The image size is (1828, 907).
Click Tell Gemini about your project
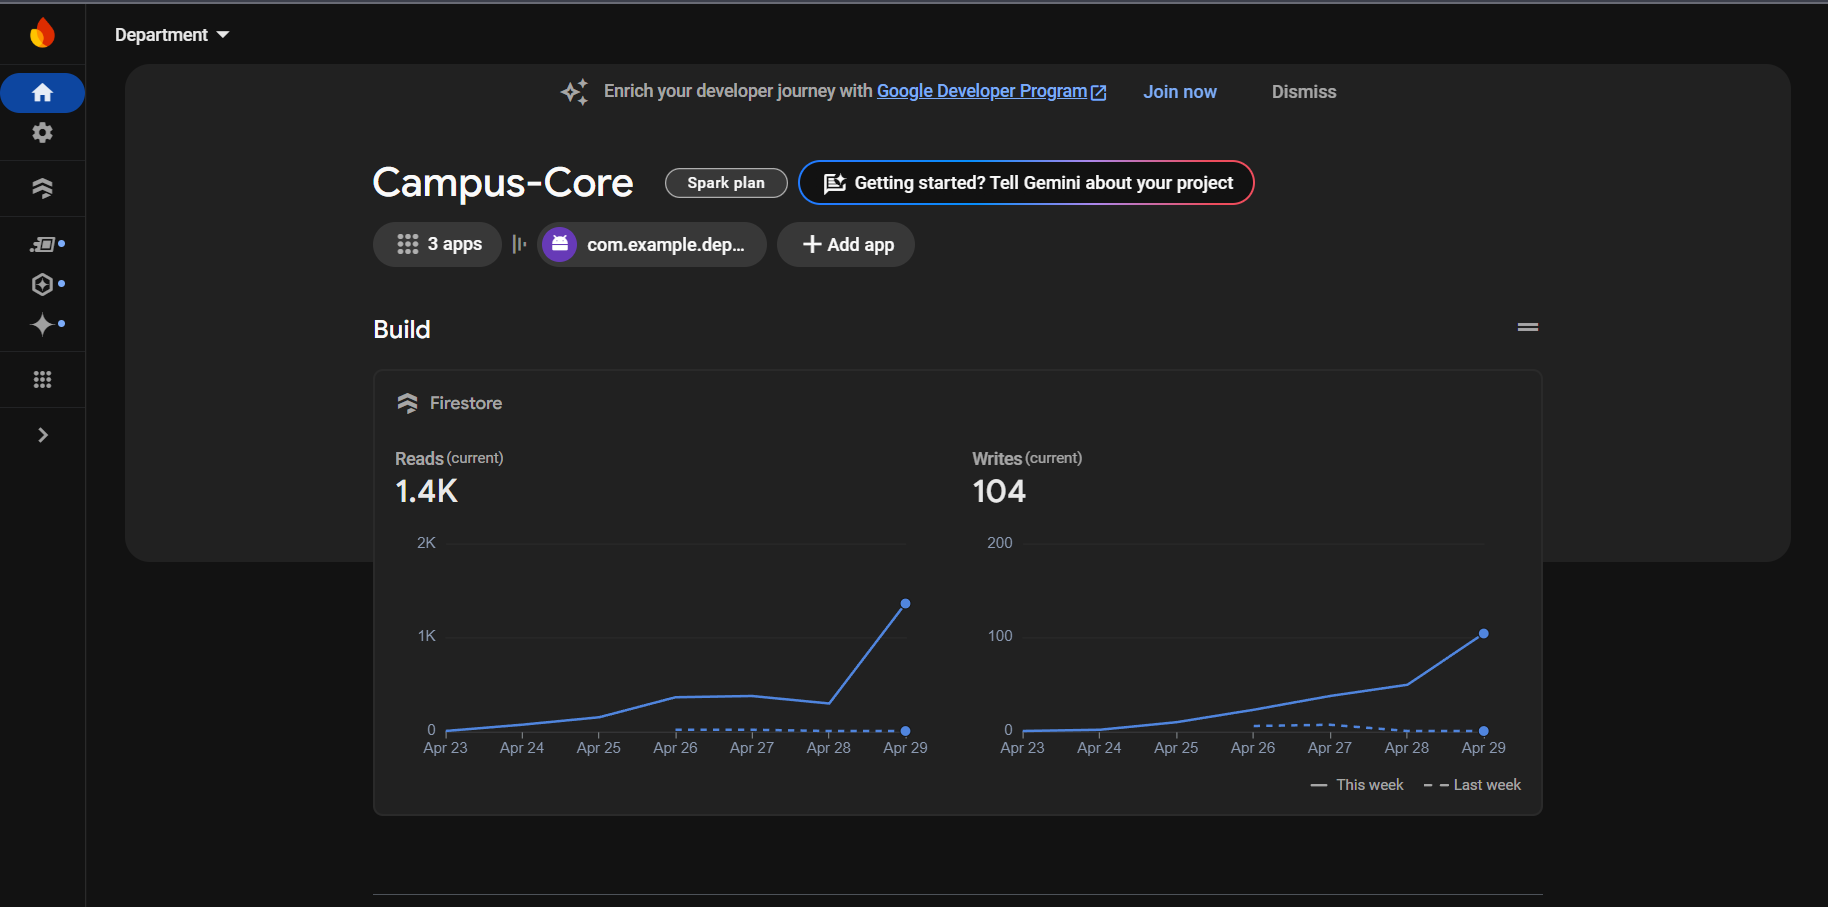[x=1026, y=183]
